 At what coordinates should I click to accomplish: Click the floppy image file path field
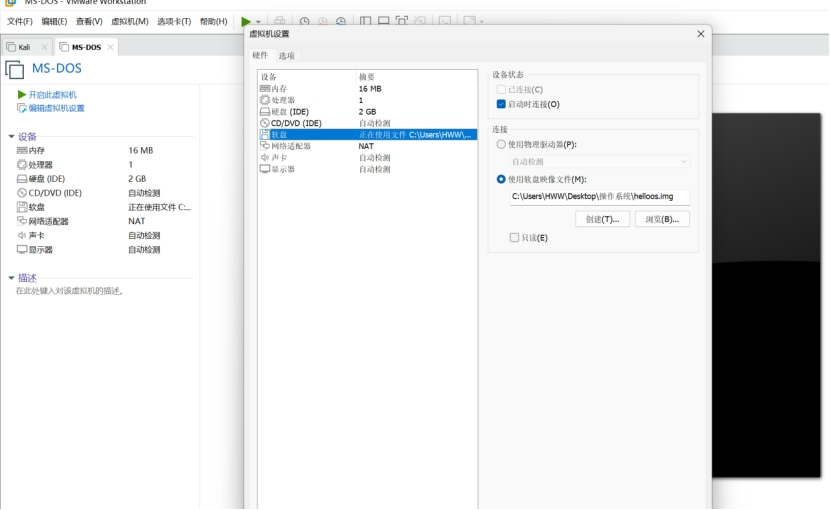coord(600,196)
